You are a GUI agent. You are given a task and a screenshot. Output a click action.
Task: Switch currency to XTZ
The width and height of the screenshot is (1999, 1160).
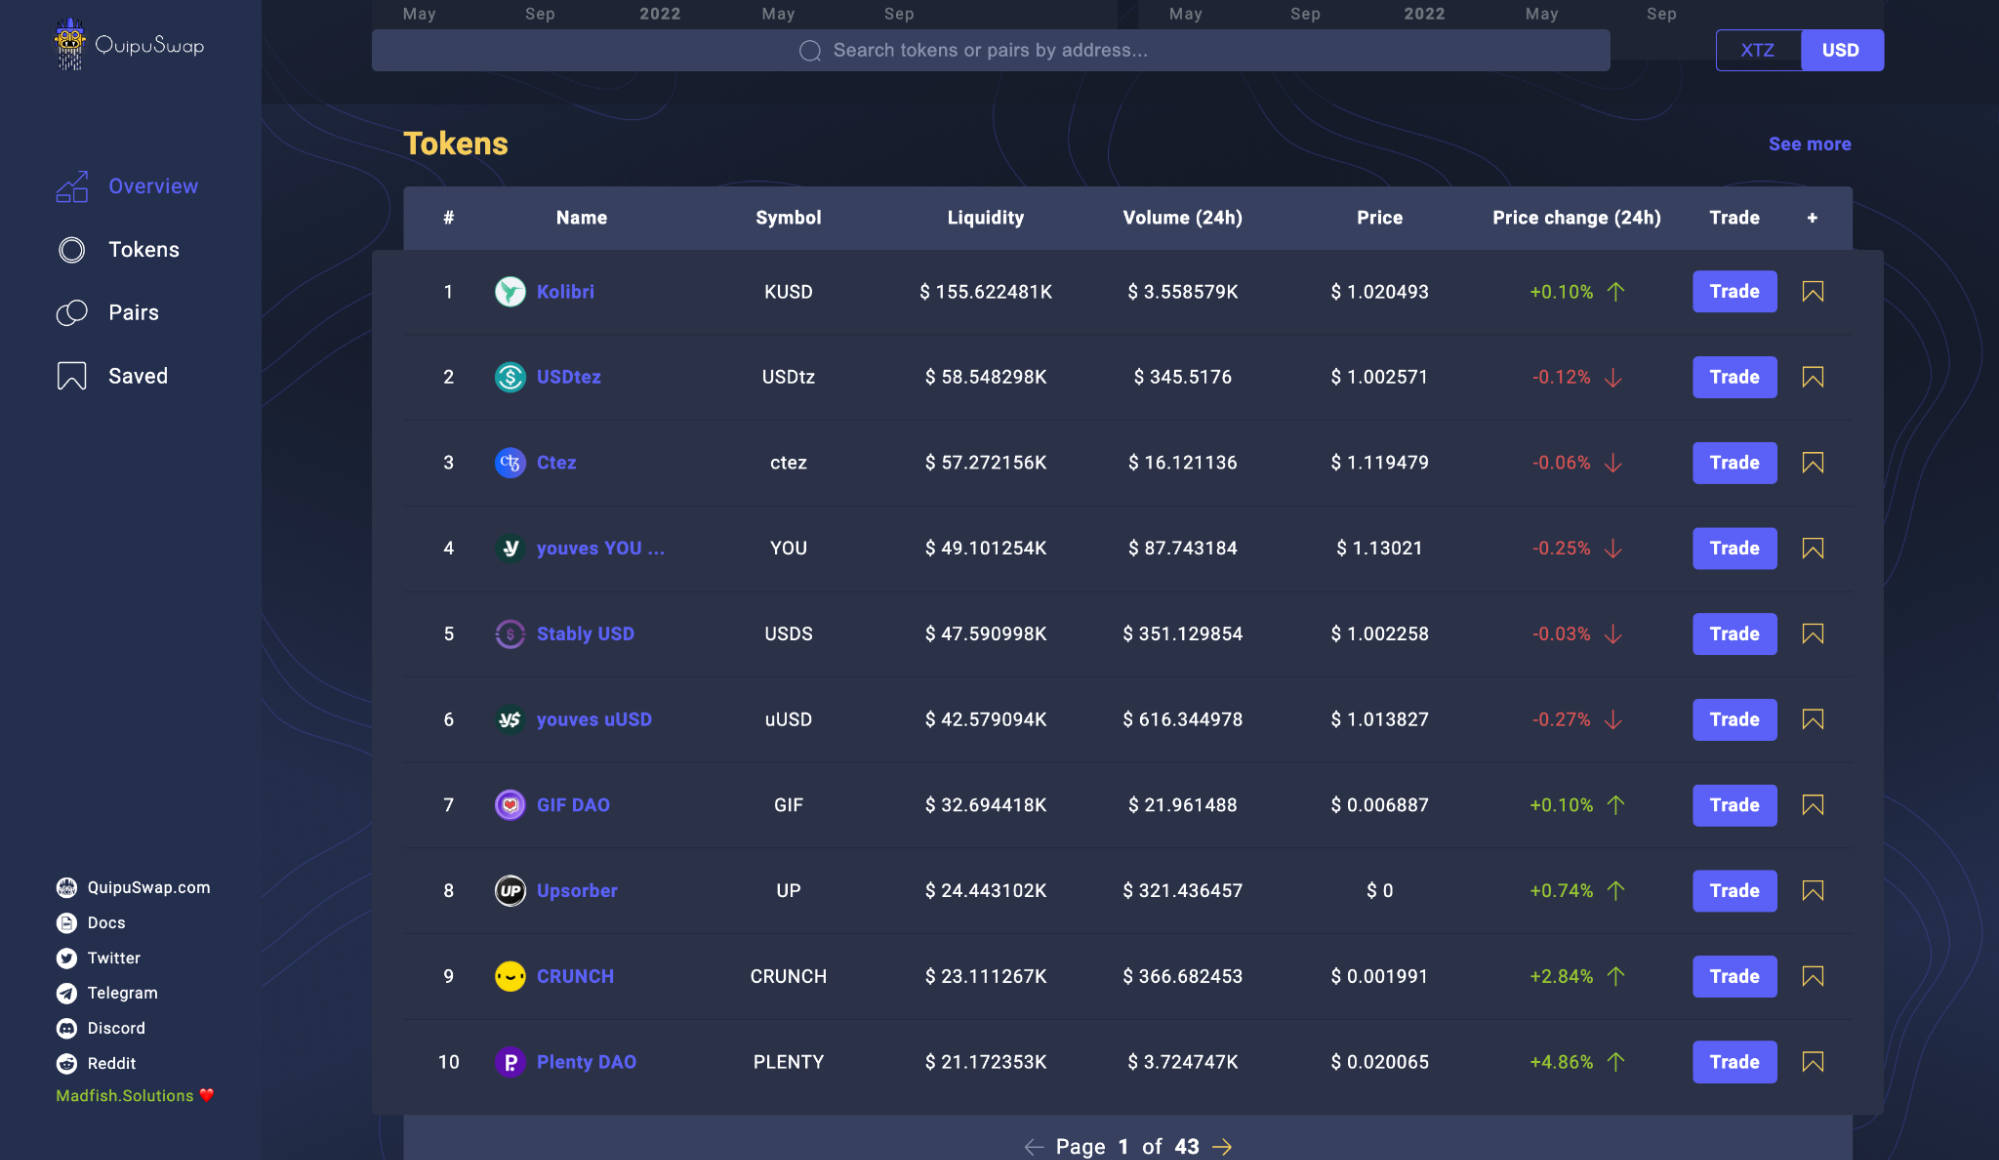1757,50
